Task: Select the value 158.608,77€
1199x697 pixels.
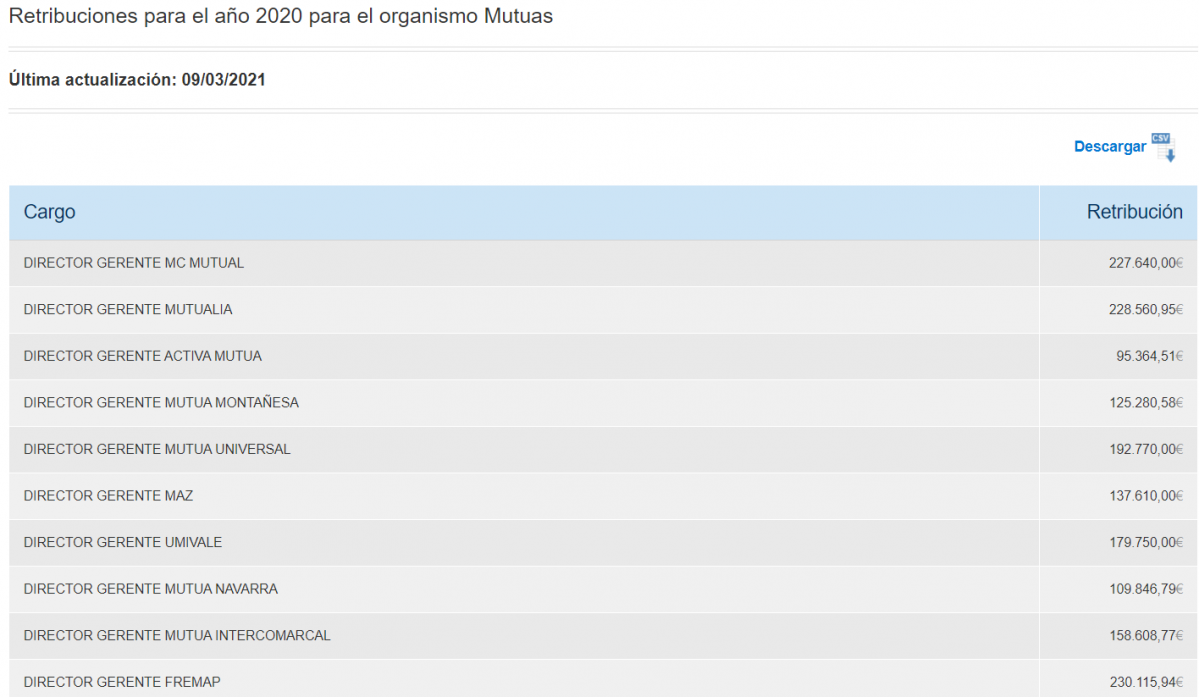Action: pyautogui.click(x=1145, y=636)
